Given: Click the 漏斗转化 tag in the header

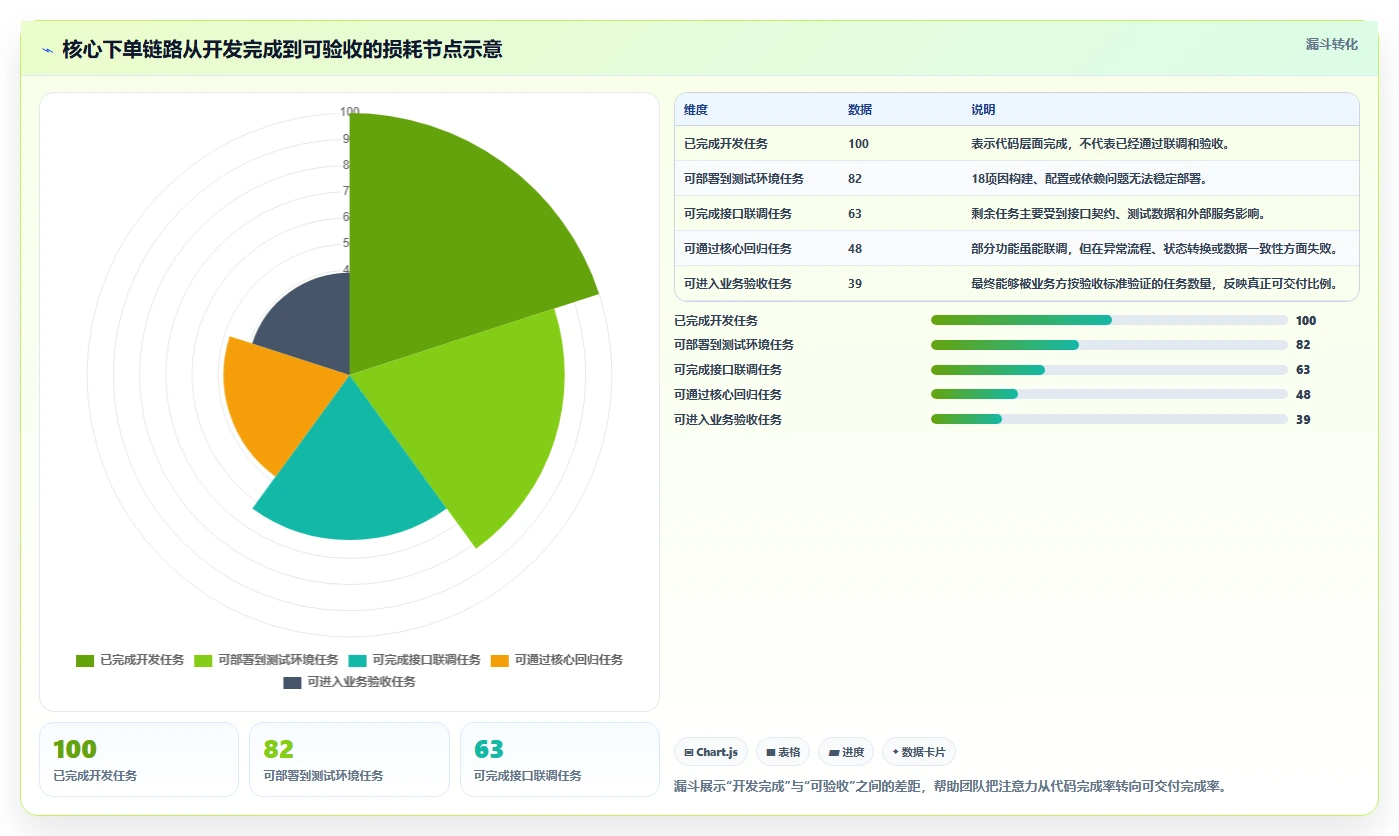Looking at the screenshot, I should 1331,44.
